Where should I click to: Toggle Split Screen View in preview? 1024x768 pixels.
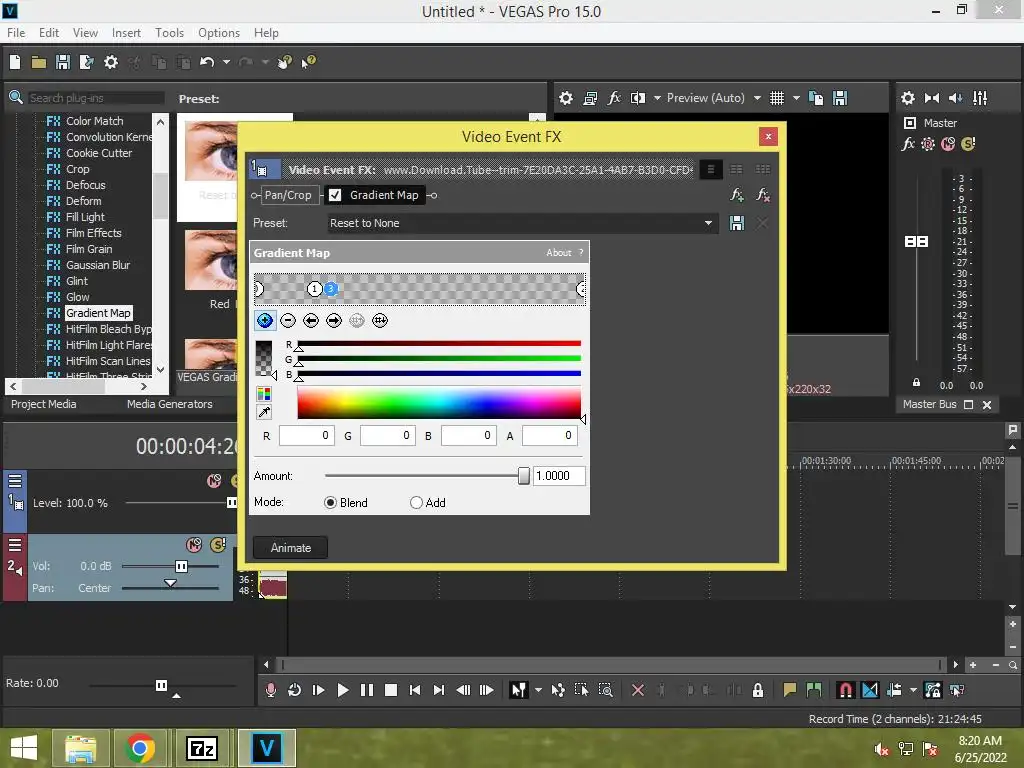point(637,98)
